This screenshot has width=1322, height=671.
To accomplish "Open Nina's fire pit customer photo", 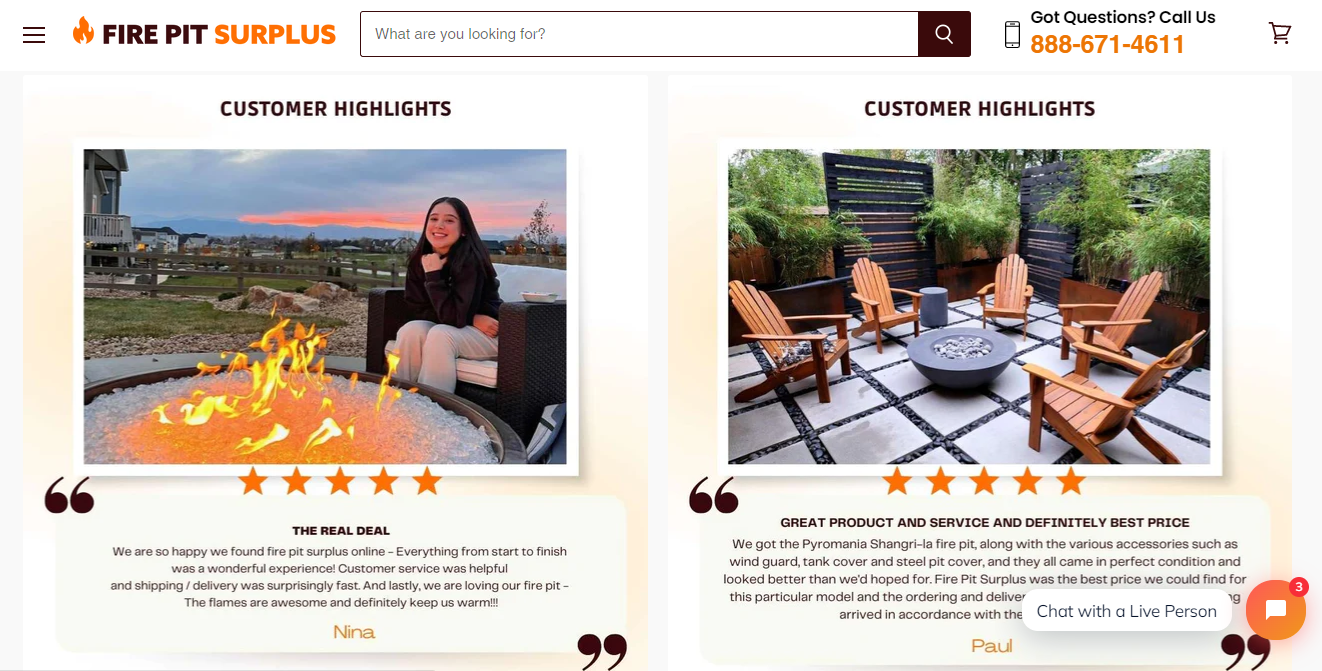I will (x=325, y=307).
